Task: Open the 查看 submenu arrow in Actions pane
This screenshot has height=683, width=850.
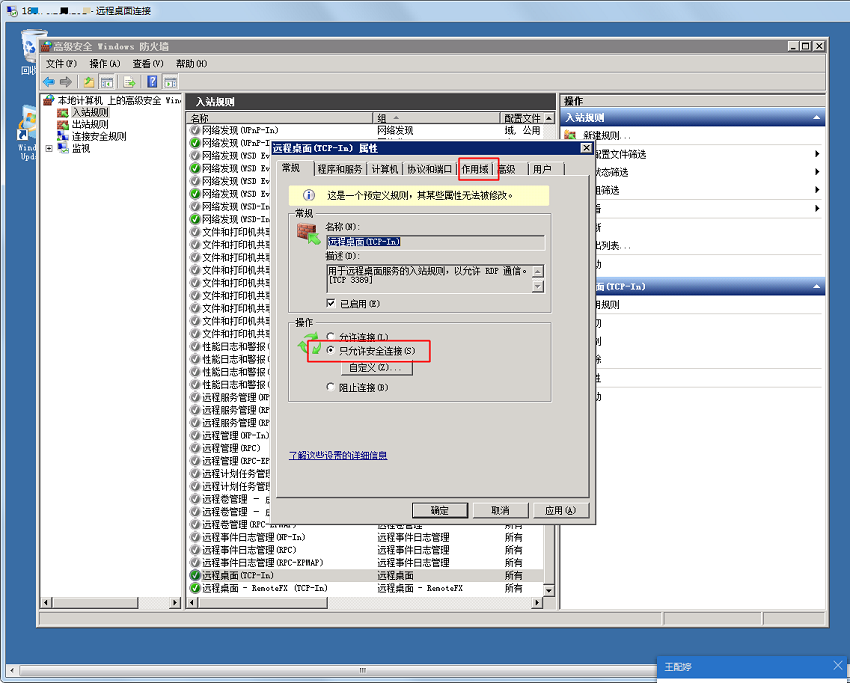Action: (x=817, y=208)
